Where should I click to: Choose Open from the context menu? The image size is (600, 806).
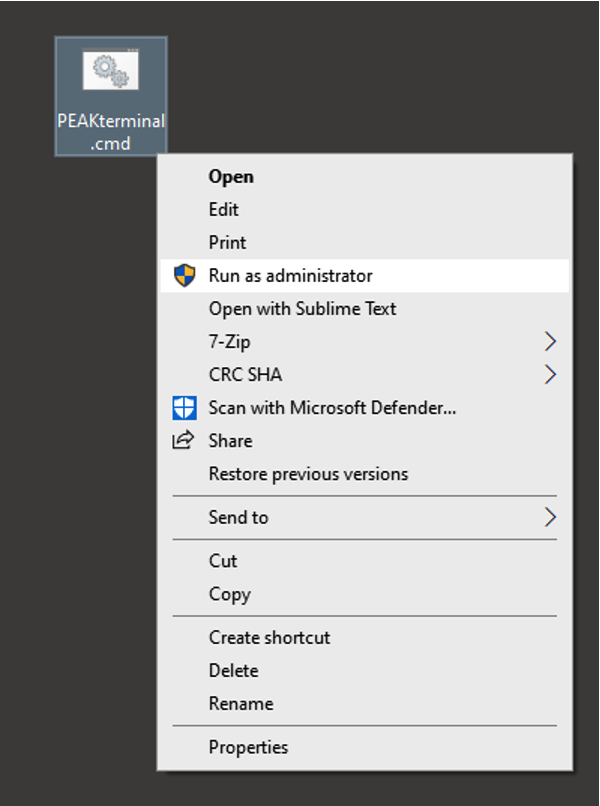pos(231,177)
